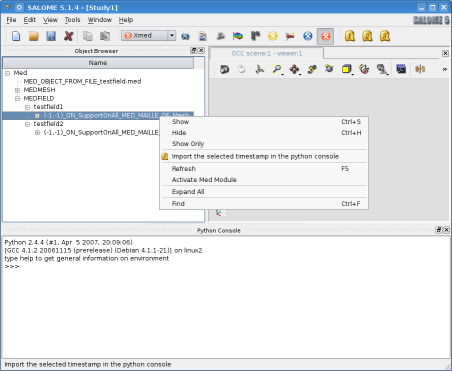Click the yellow button numbered 3

click(385, 36)
